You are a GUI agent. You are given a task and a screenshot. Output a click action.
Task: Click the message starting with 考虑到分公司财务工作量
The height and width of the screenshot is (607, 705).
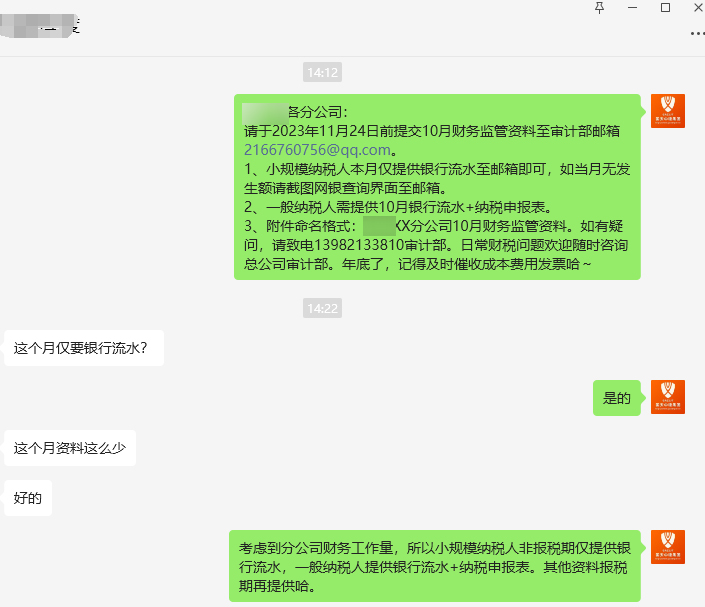435,566
